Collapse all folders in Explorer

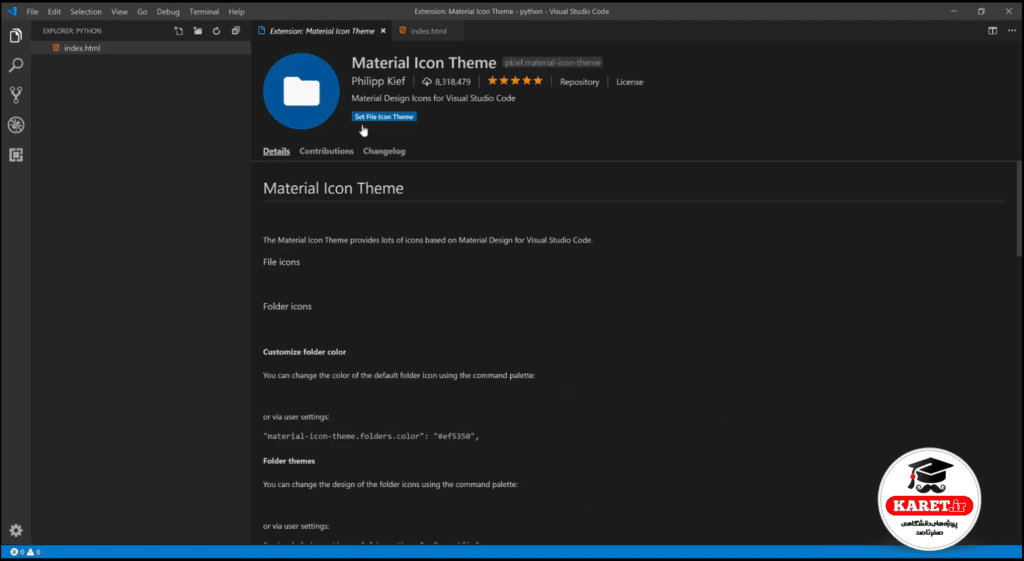[x=236, y=31]
